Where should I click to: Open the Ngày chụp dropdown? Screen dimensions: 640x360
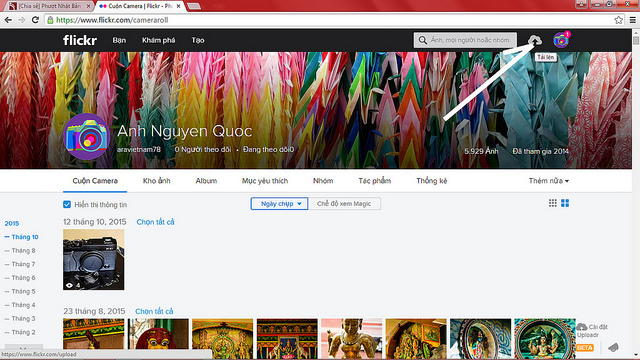pyautogui.click(x=279, y=203)
